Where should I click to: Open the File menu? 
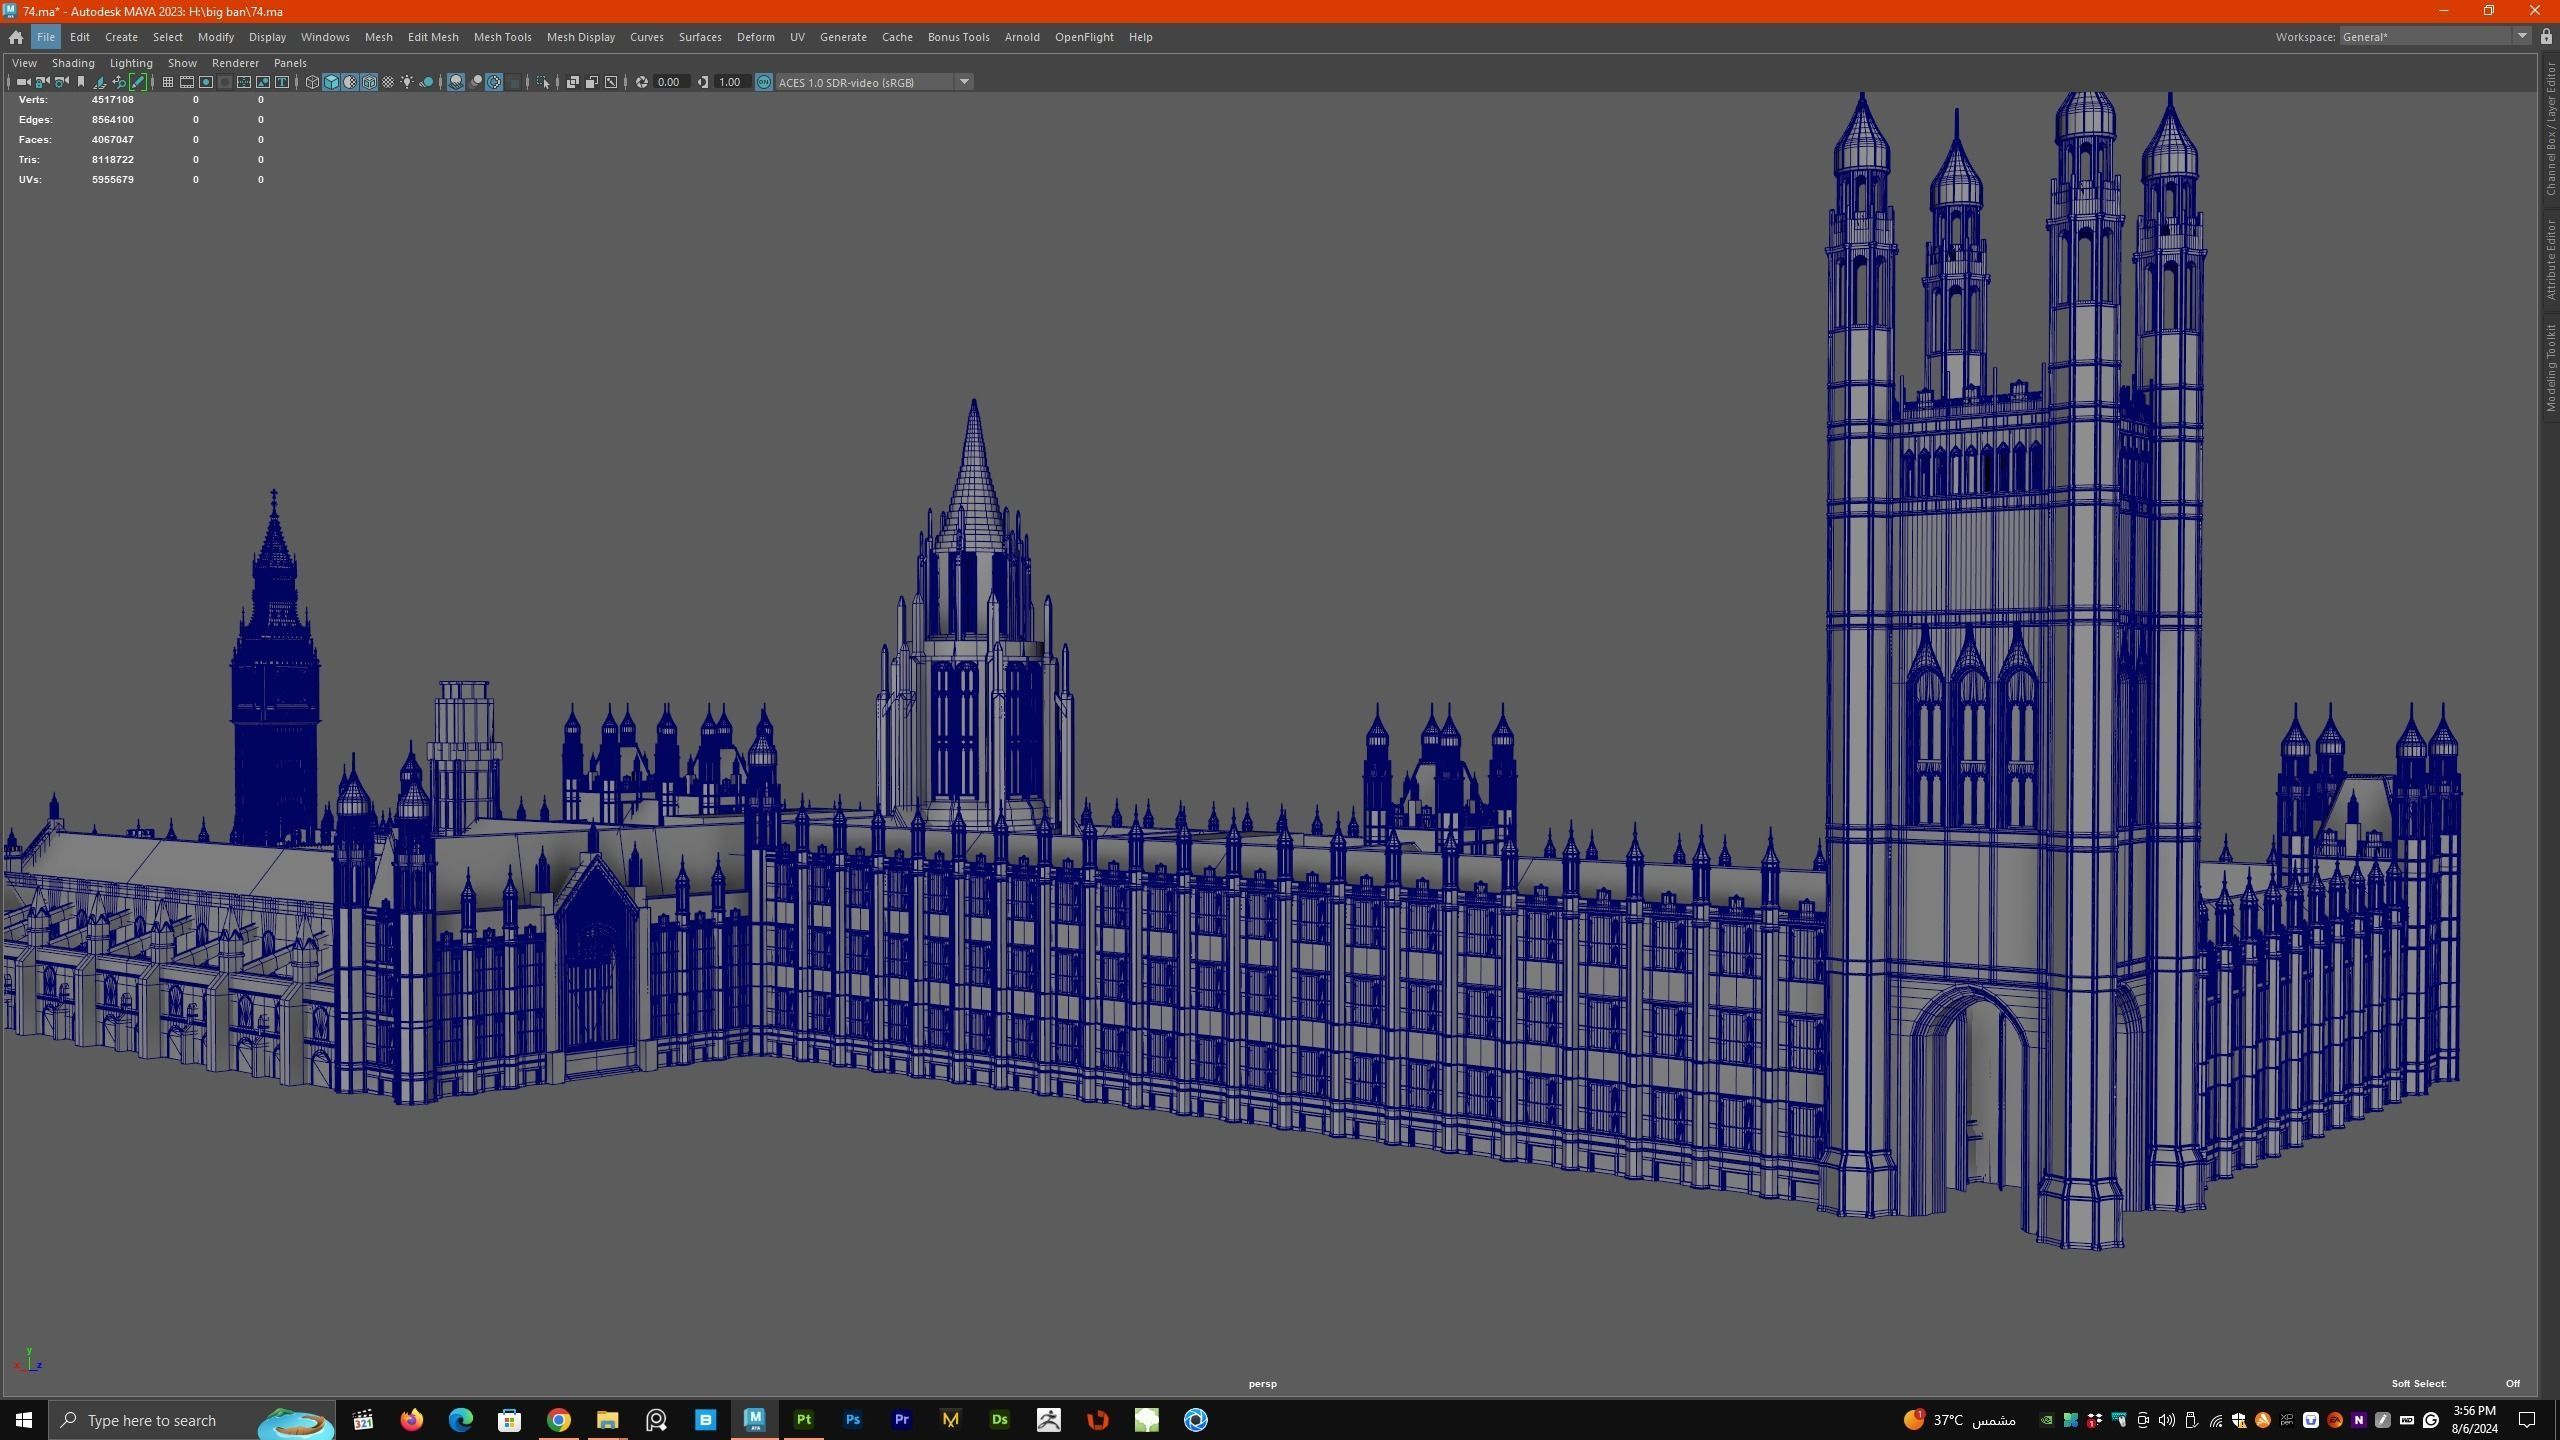pyautogui.click(x=46, y=37)
